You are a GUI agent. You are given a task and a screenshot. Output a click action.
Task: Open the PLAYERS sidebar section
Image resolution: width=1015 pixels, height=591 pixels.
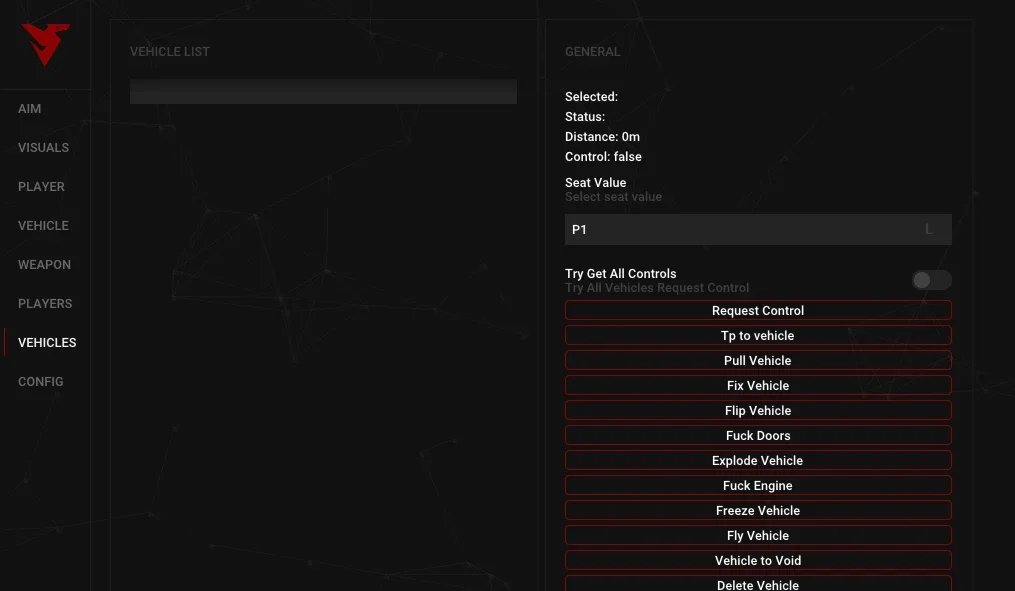click(x=45, y=303)
